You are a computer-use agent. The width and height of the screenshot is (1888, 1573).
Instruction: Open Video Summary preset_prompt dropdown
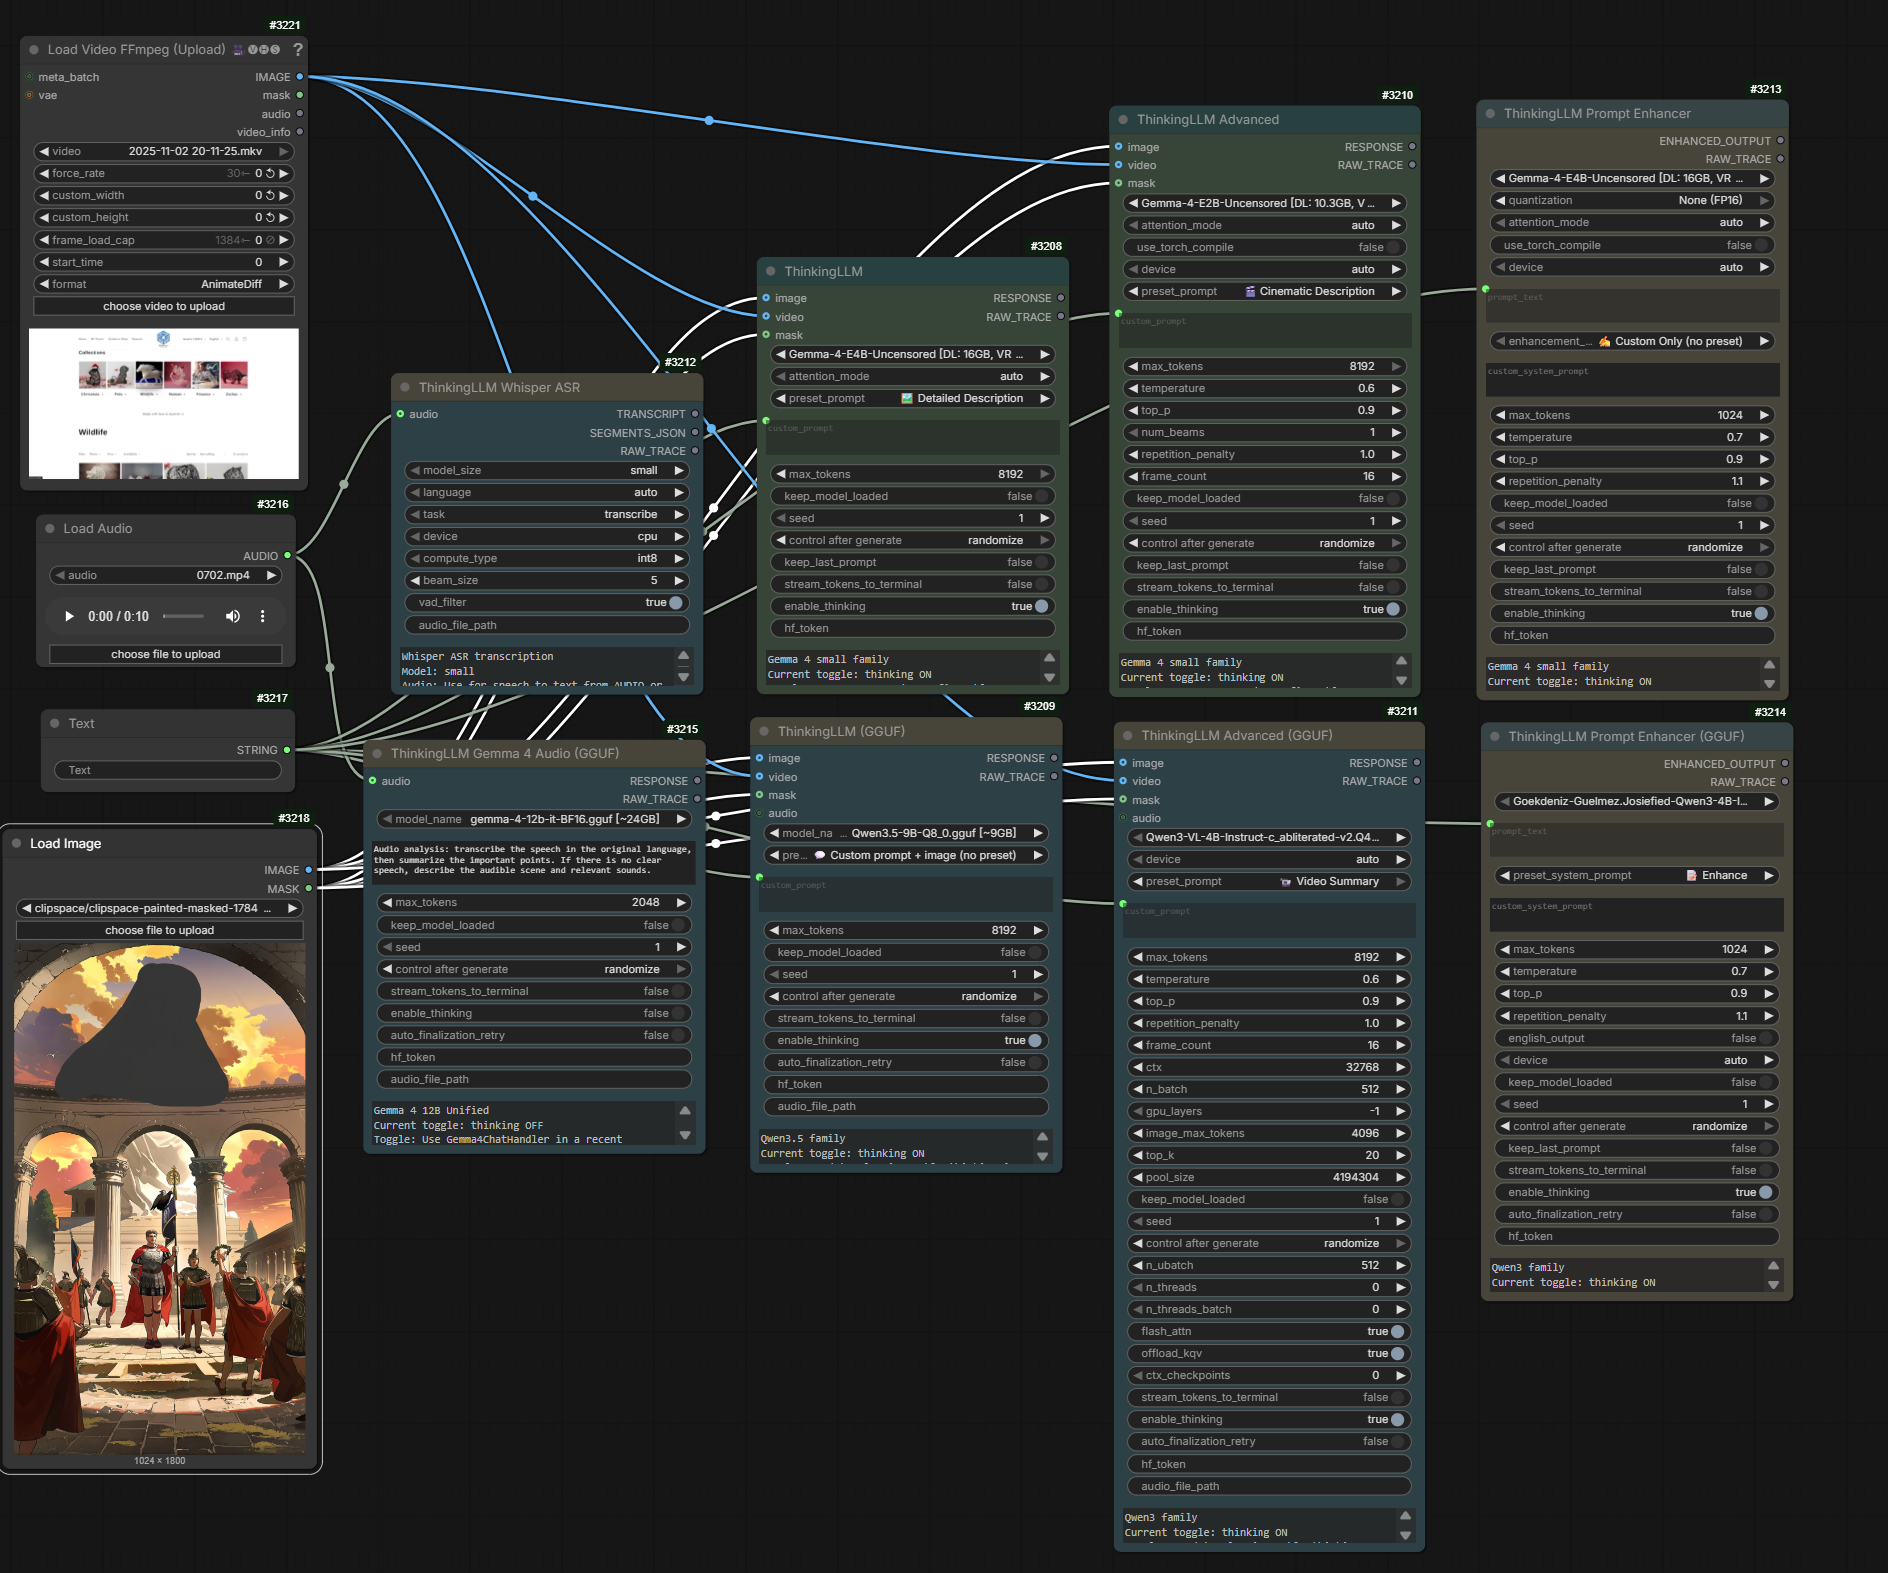pyautogui.click(x=1269, y=881)
